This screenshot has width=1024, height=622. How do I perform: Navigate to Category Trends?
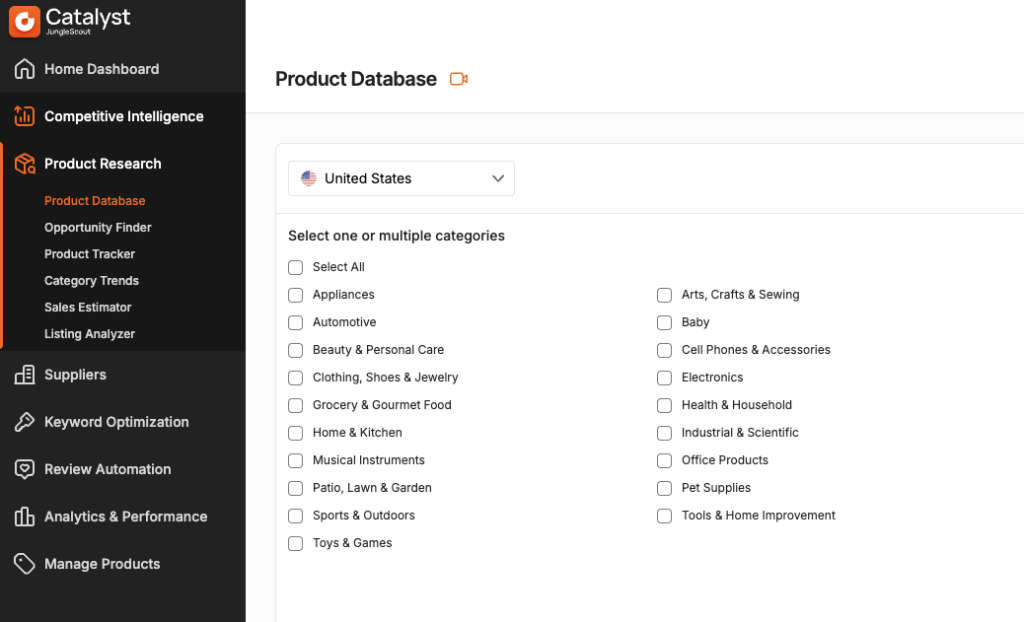click(x=92, y=281)
